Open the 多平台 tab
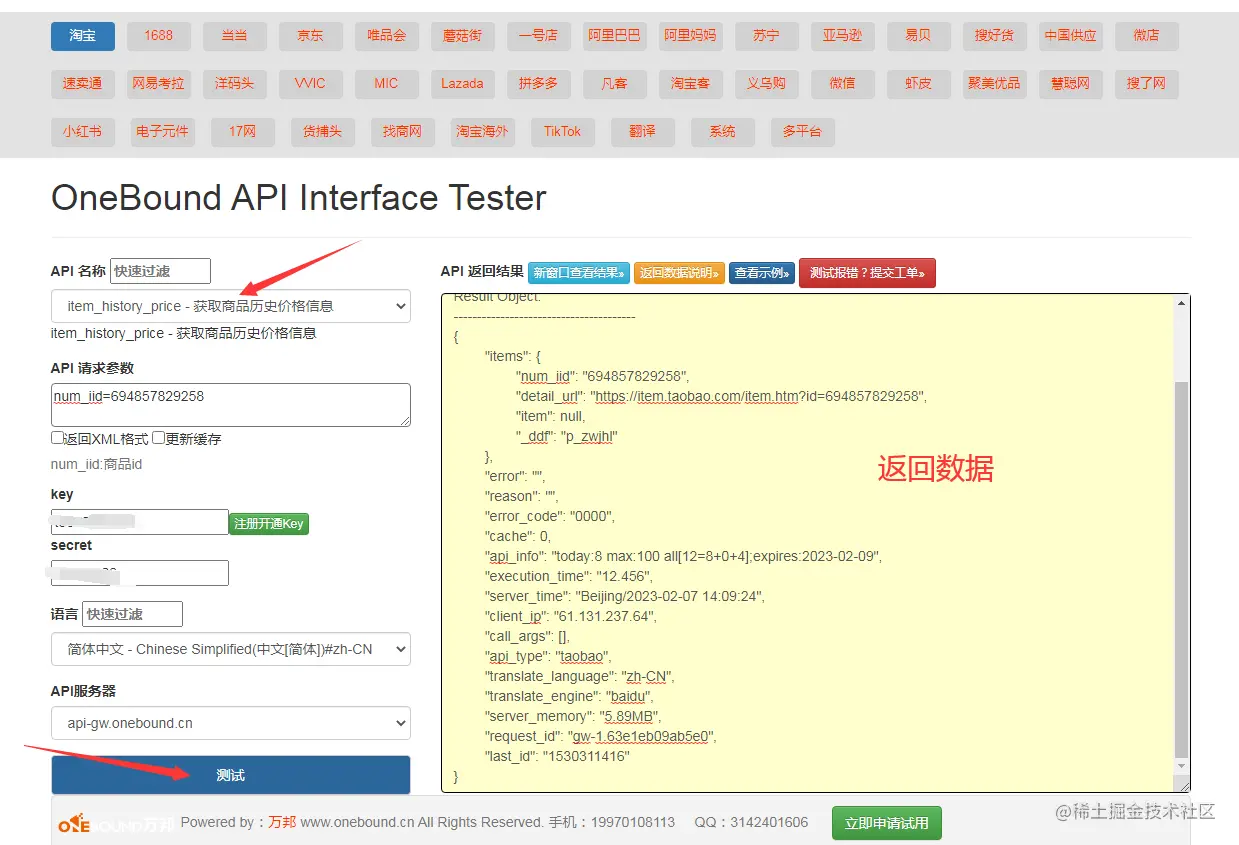The width and height of the screenshot is (1239, 845). 802,132
